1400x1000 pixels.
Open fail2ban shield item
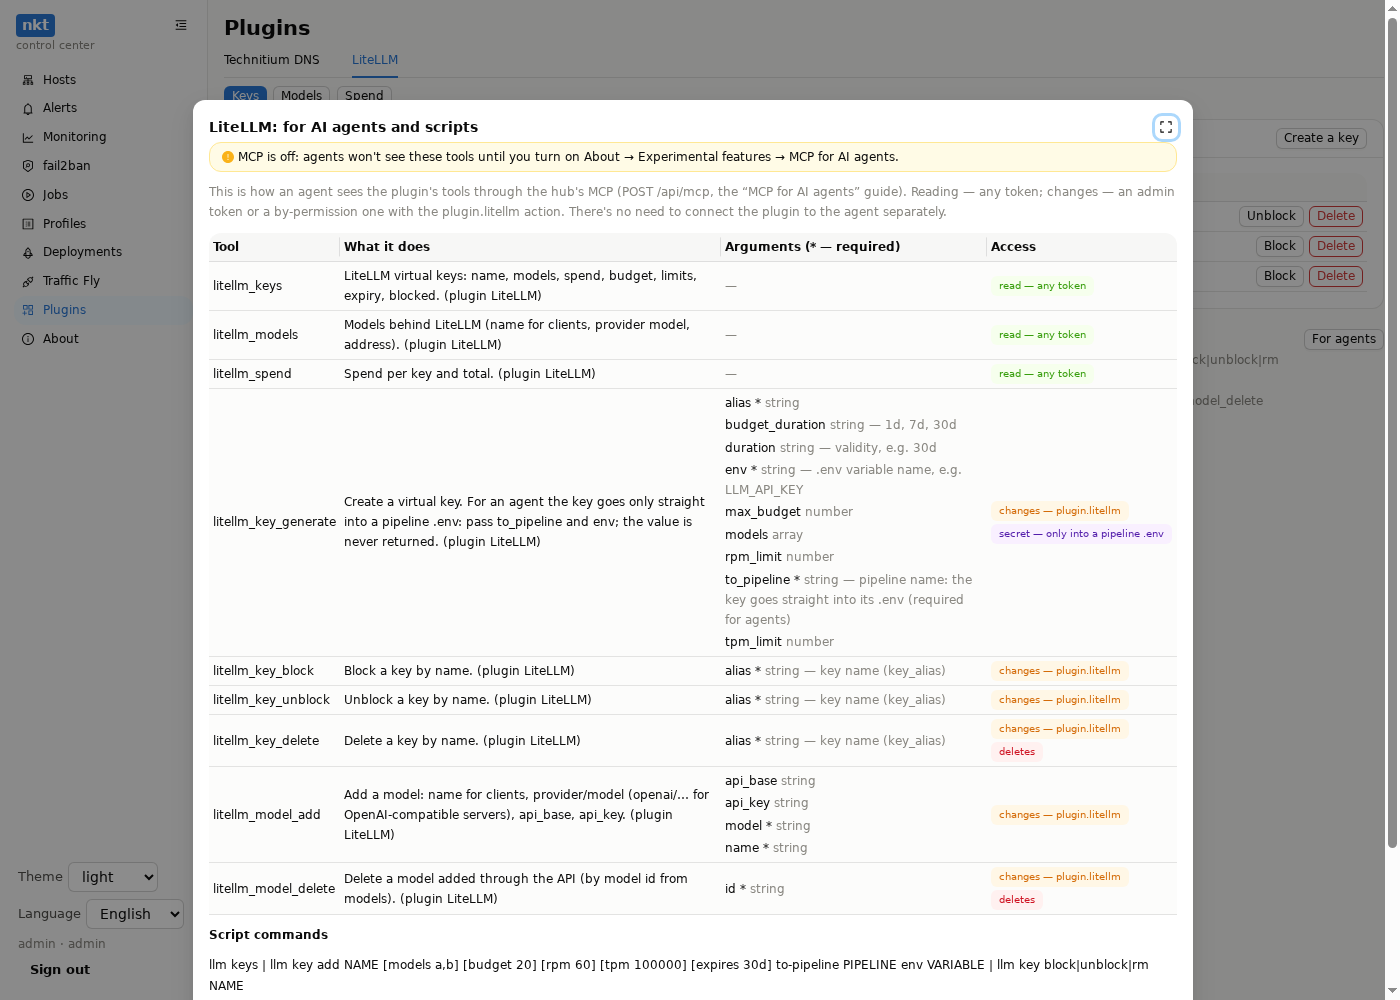click(x=66, y=166)
